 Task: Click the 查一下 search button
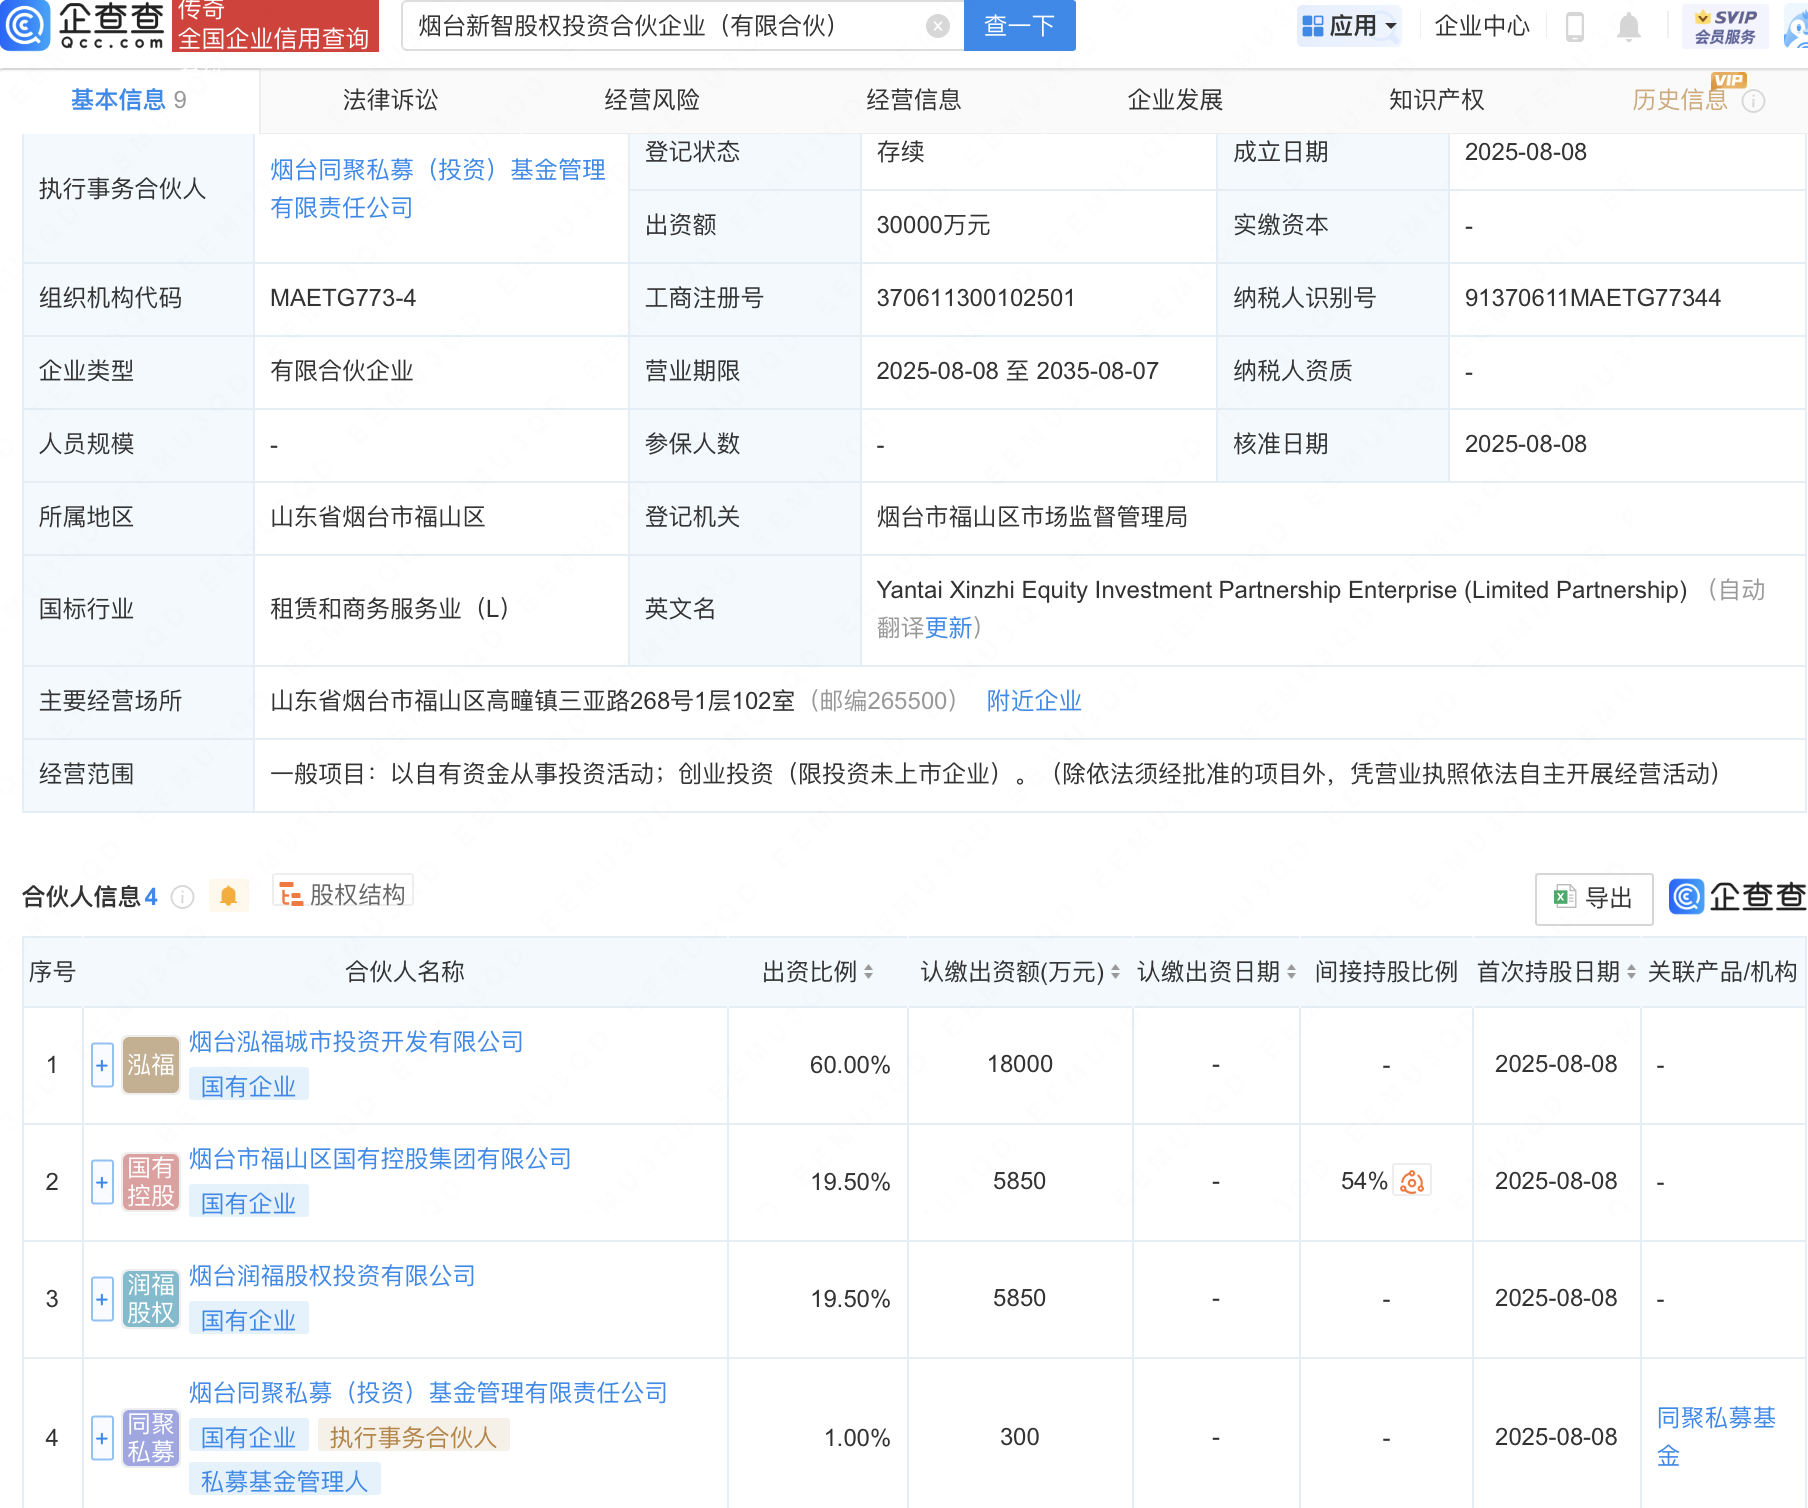point(1019,26)
